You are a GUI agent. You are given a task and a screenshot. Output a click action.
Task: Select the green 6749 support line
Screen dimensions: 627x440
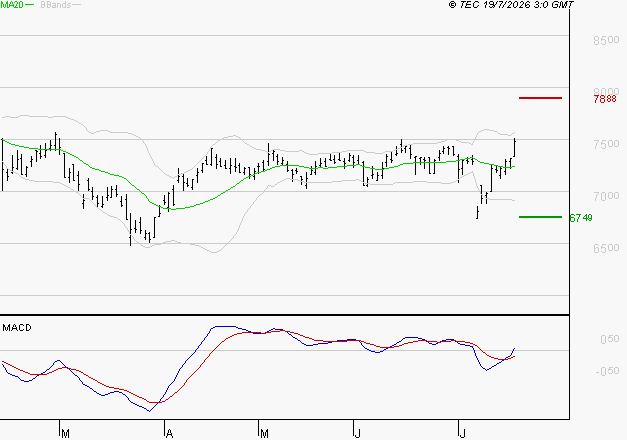[540, 217]
